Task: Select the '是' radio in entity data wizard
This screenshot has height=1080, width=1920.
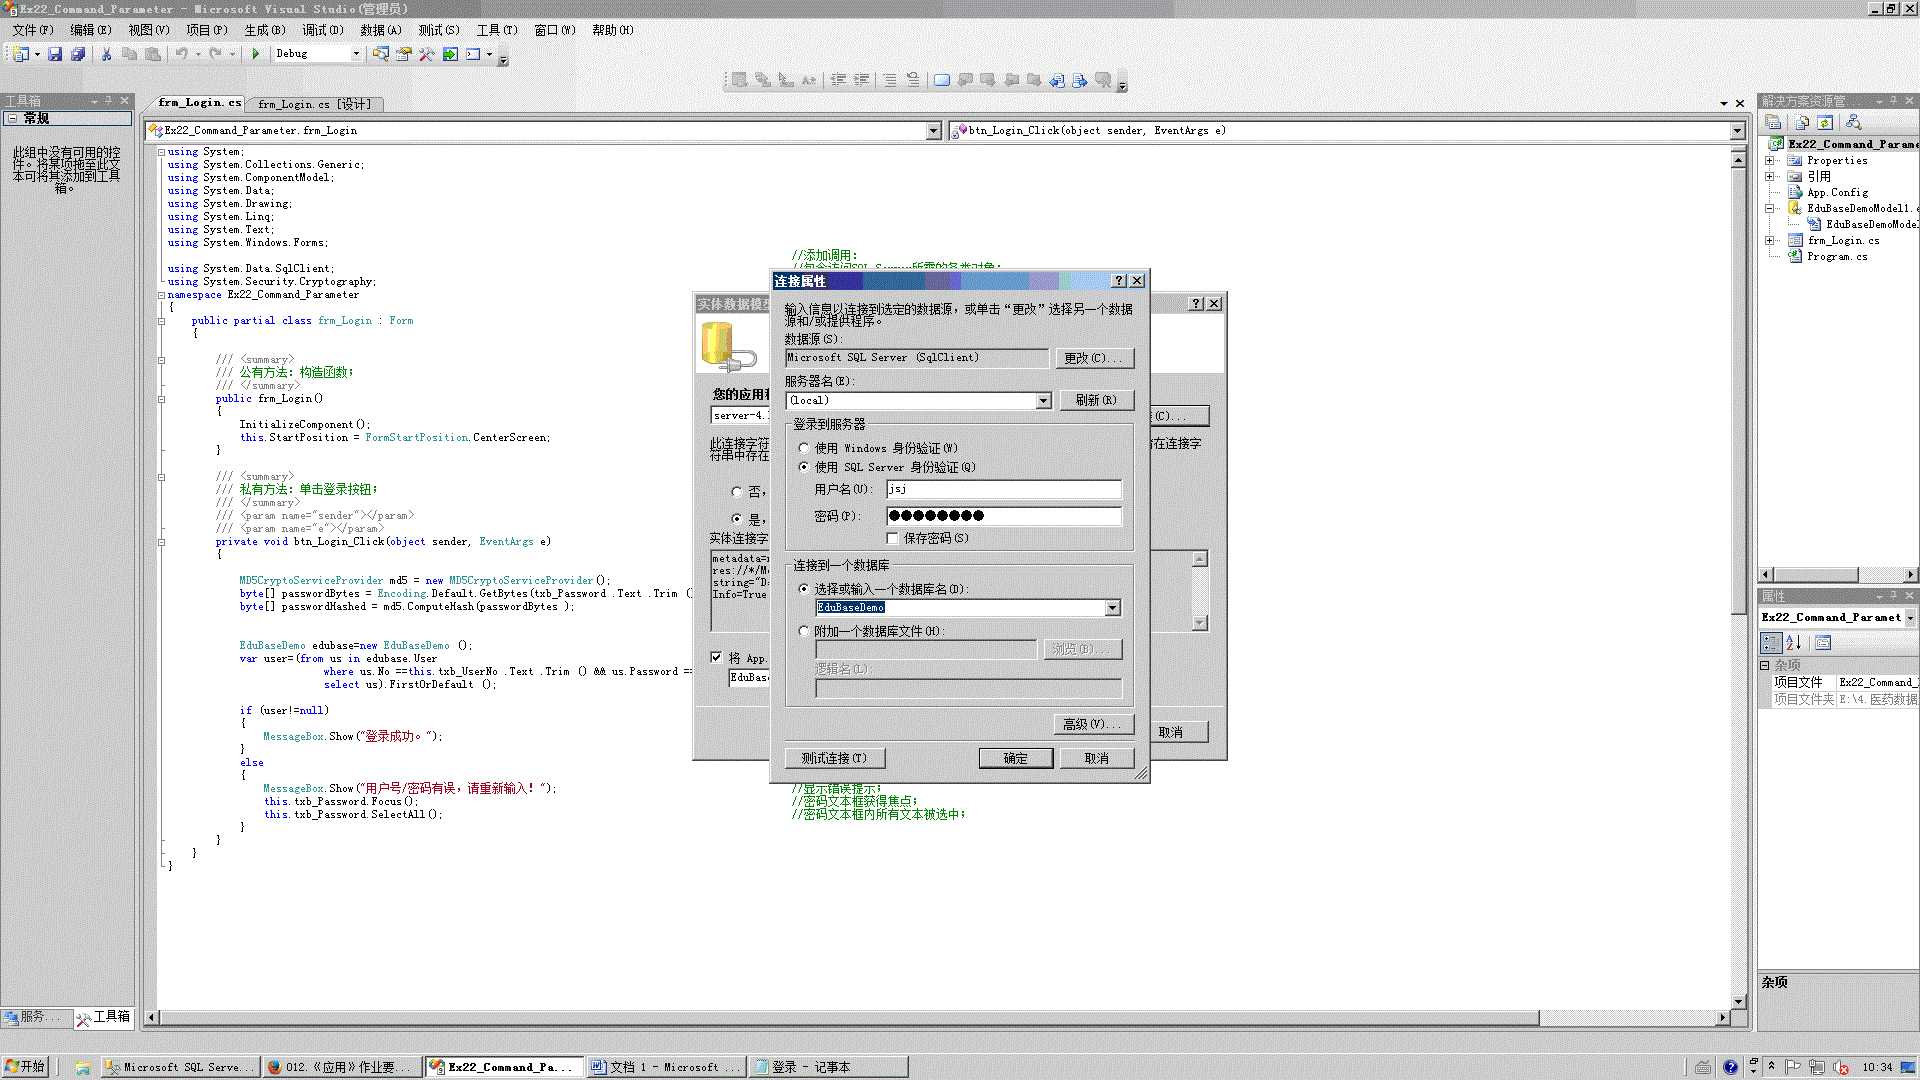Action: [737, 519]
